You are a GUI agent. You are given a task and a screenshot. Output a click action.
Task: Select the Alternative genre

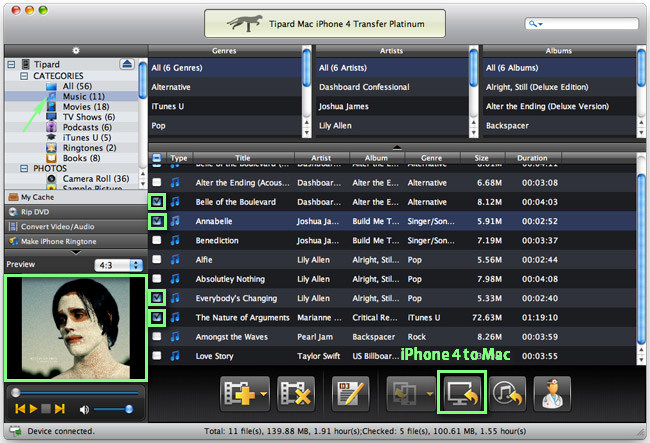point(225,87)
